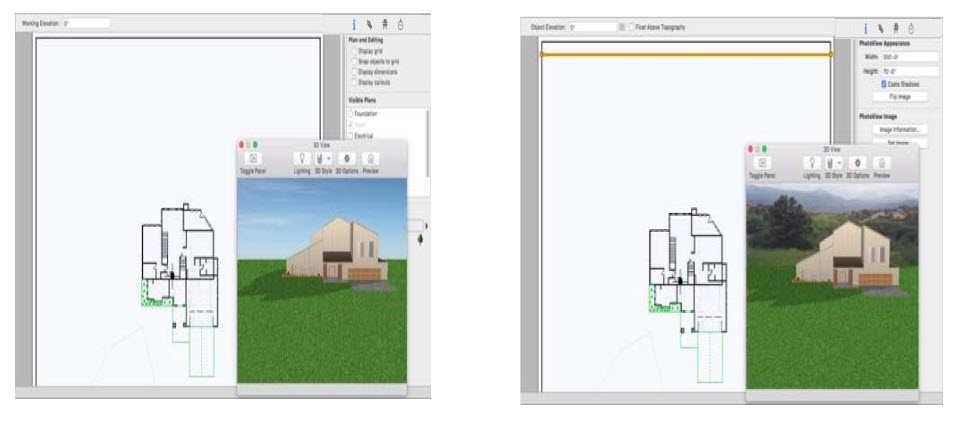Open 3D Style dropdown arrow in right 3D View
Viewport: 965px width, 421px height.
click(841, 163)
